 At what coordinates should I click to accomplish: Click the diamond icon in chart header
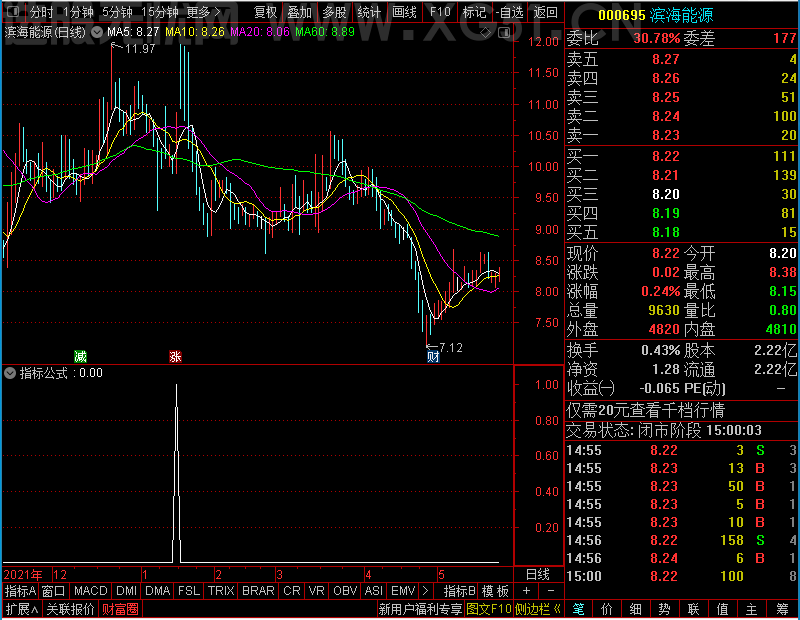486,33
